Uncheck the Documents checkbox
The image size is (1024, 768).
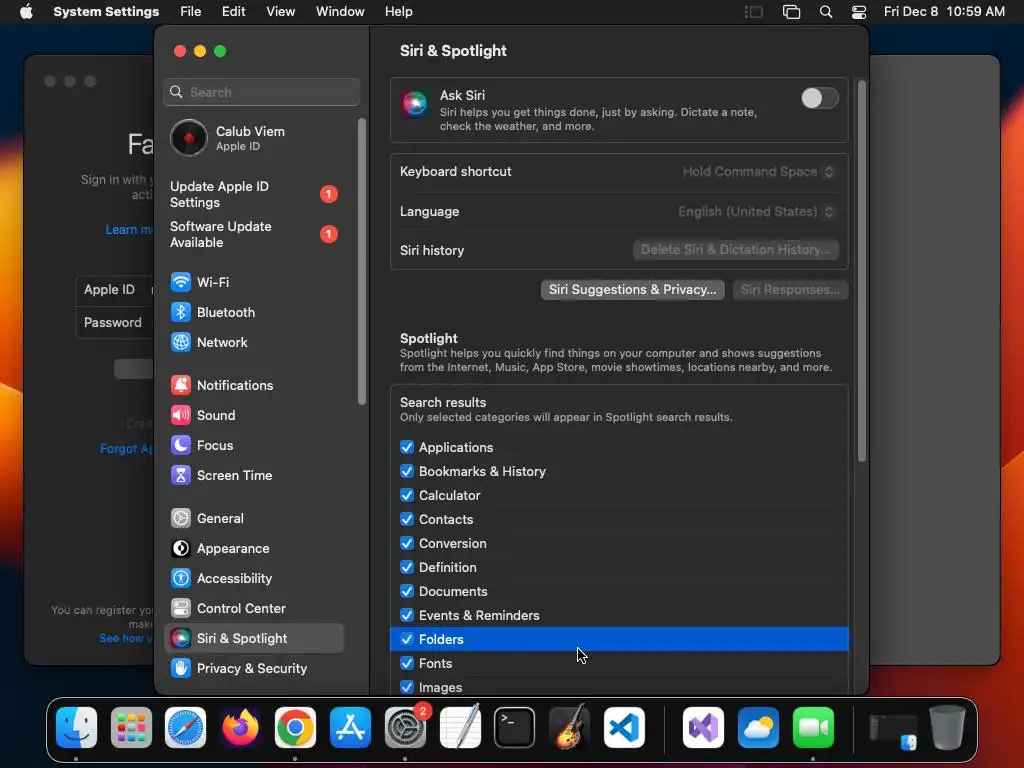[407, 592]
